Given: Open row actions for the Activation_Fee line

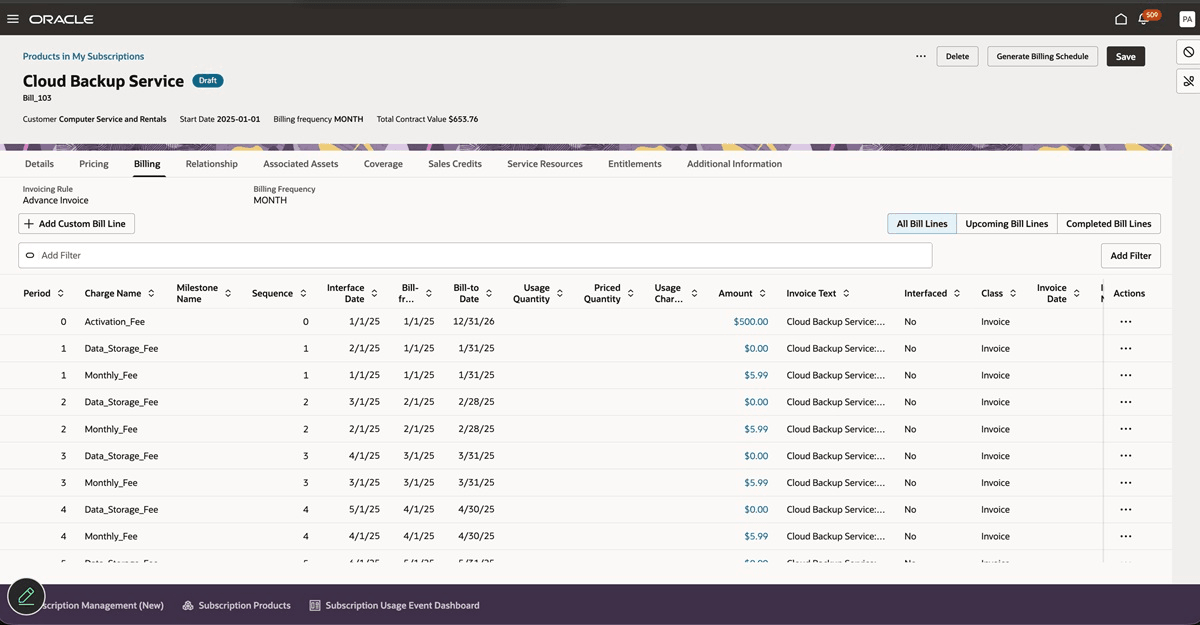Looking at the screenshot, I should pyautogui.click(x=1126, y=322).
